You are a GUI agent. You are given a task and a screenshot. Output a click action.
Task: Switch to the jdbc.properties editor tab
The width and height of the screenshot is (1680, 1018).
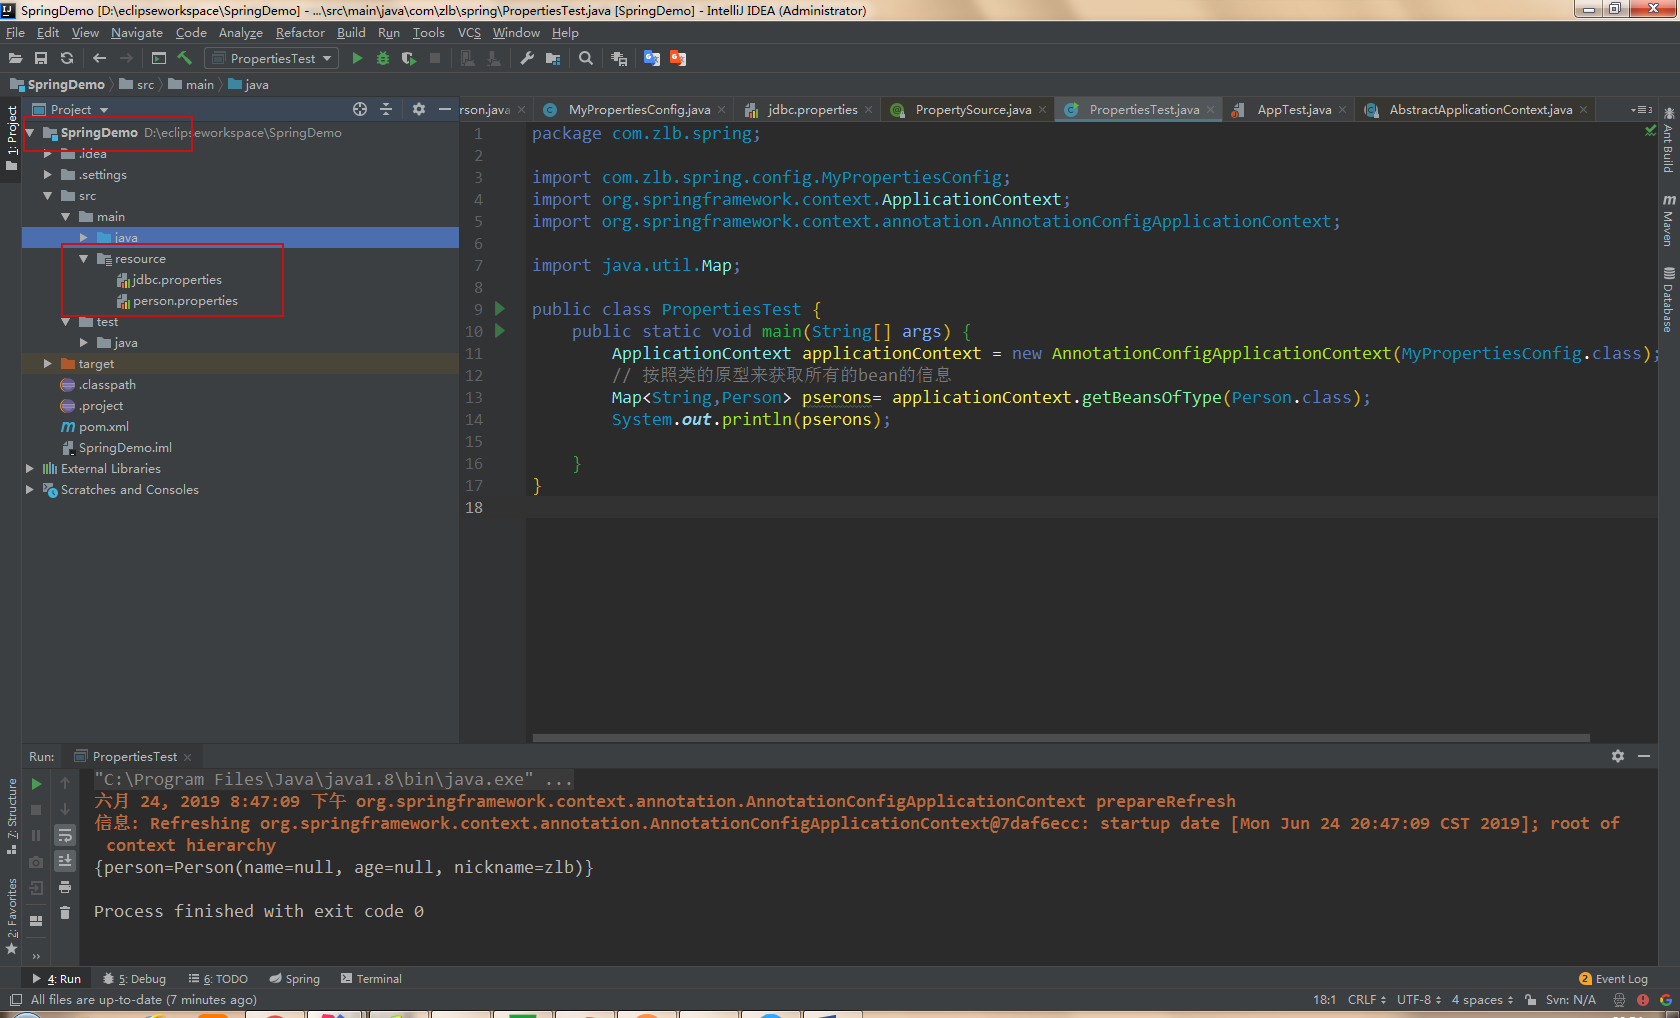(811, 110)
